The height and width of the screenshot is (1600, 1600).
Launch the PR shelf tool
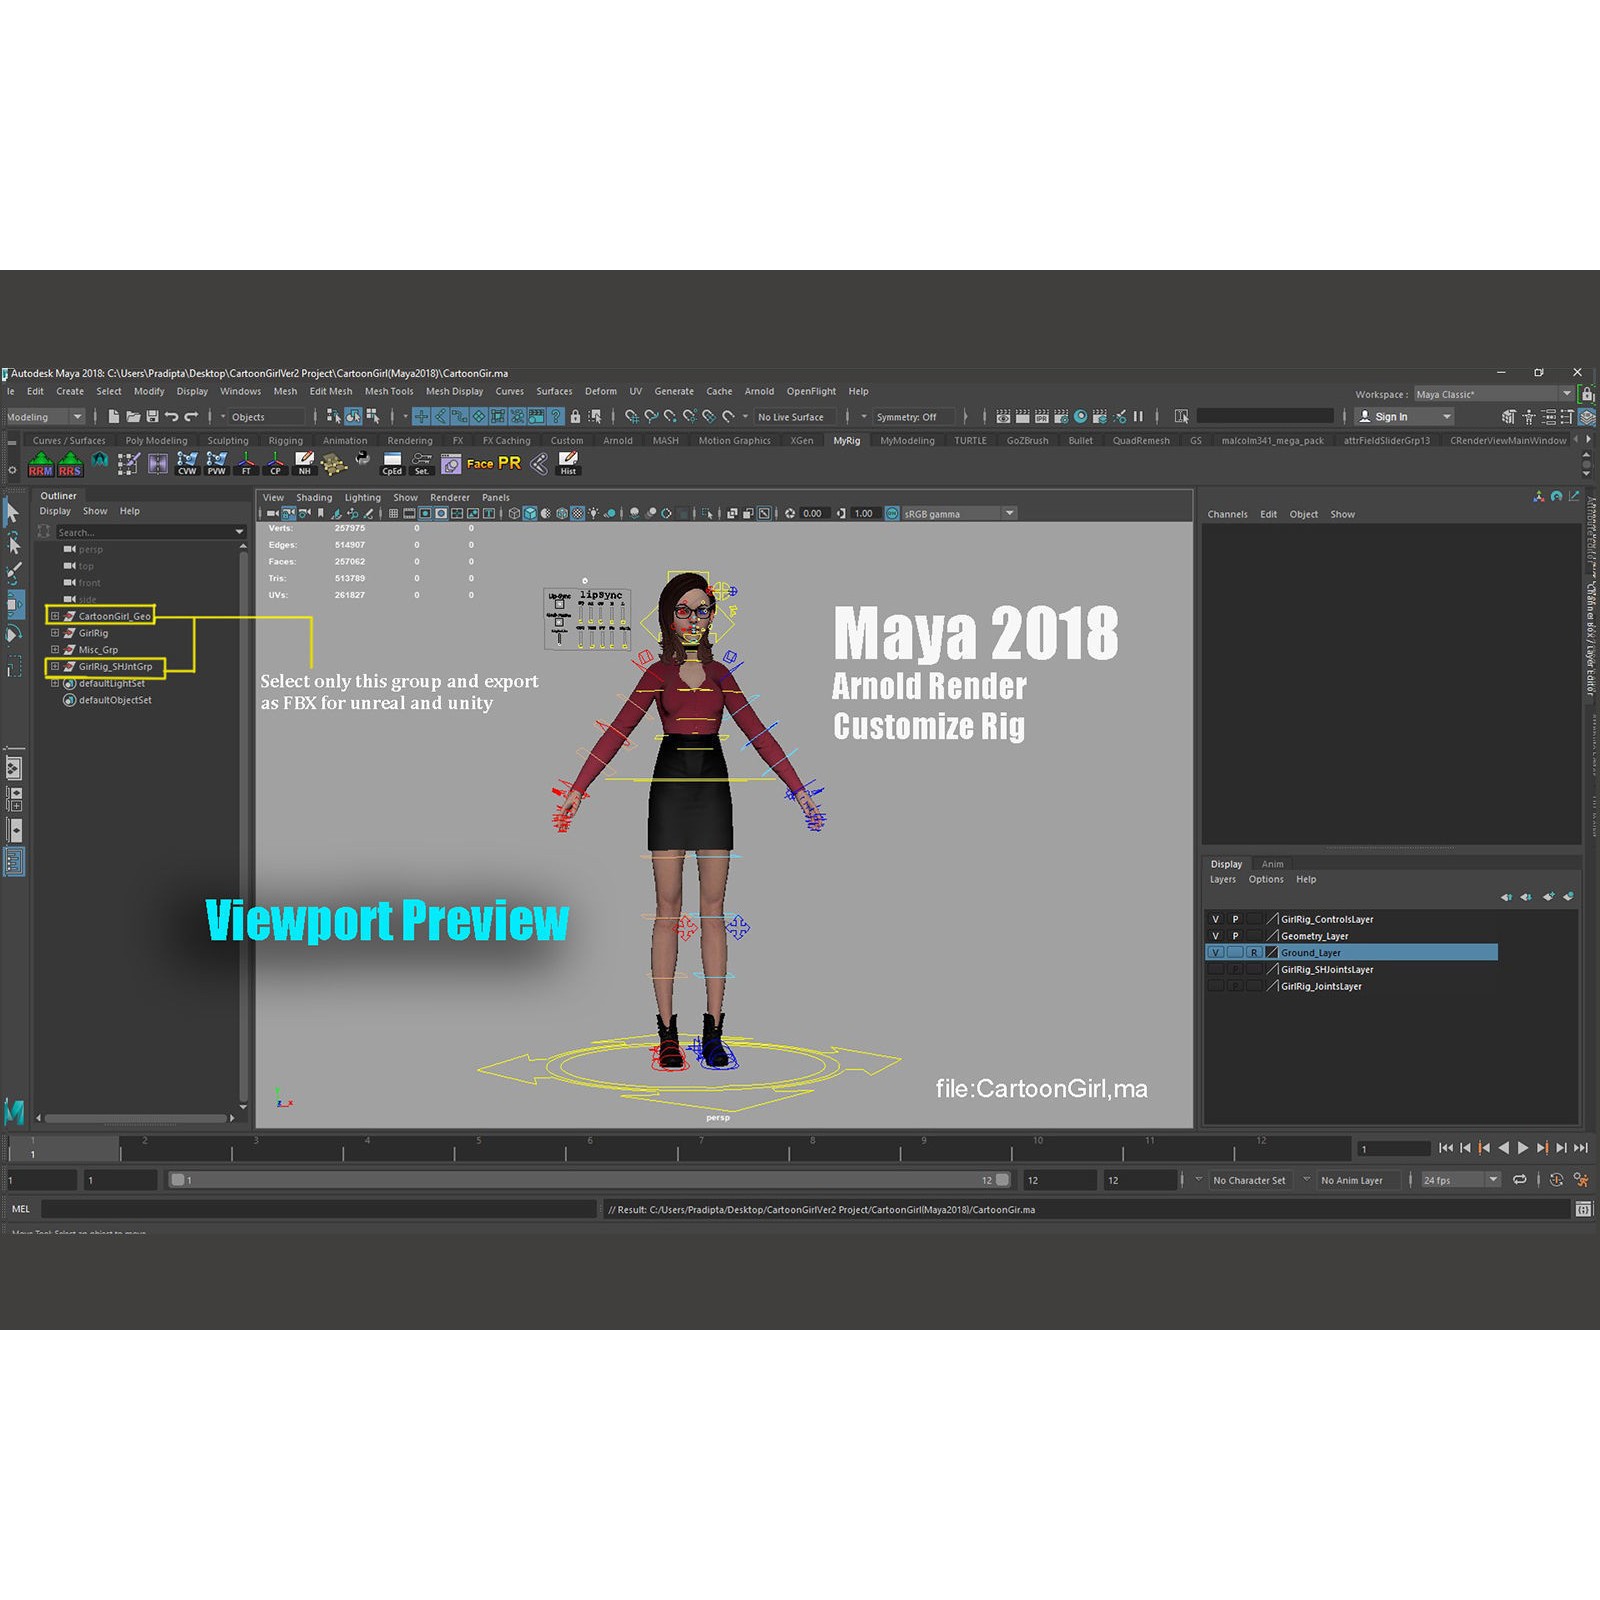[x=509, y=463]
